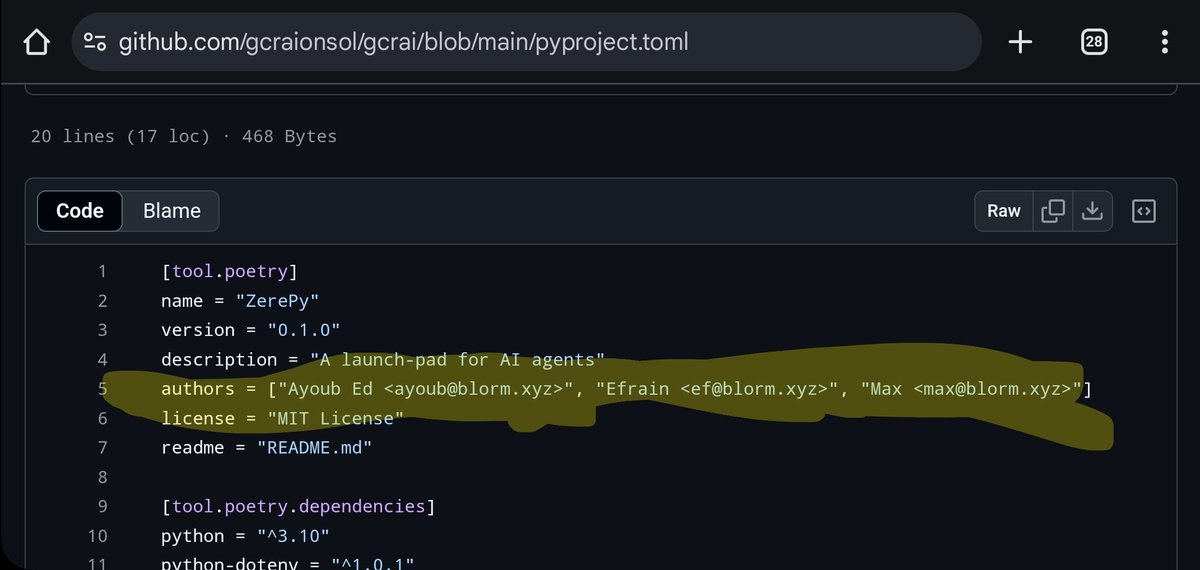Select line number 3
The image size is (1200, 570).
[101, 330]
